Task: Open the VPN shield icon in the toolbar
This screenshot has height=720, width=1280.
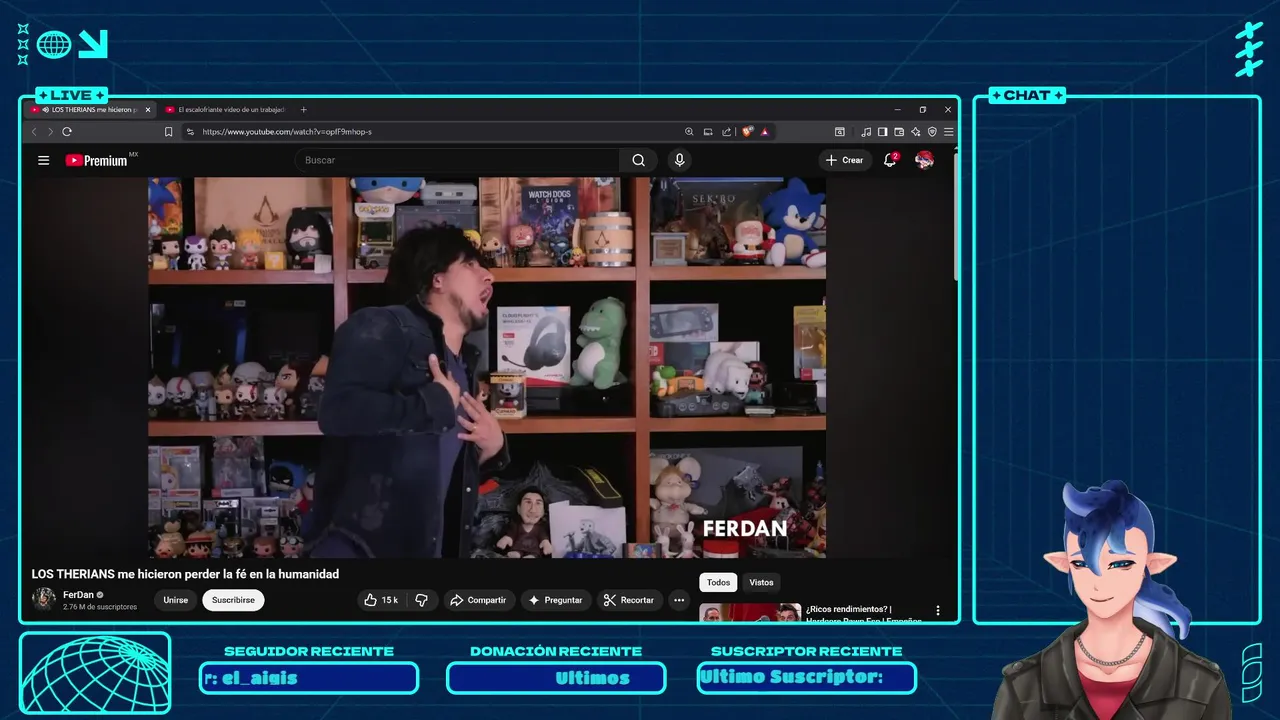Action: [x=932, y=132]
